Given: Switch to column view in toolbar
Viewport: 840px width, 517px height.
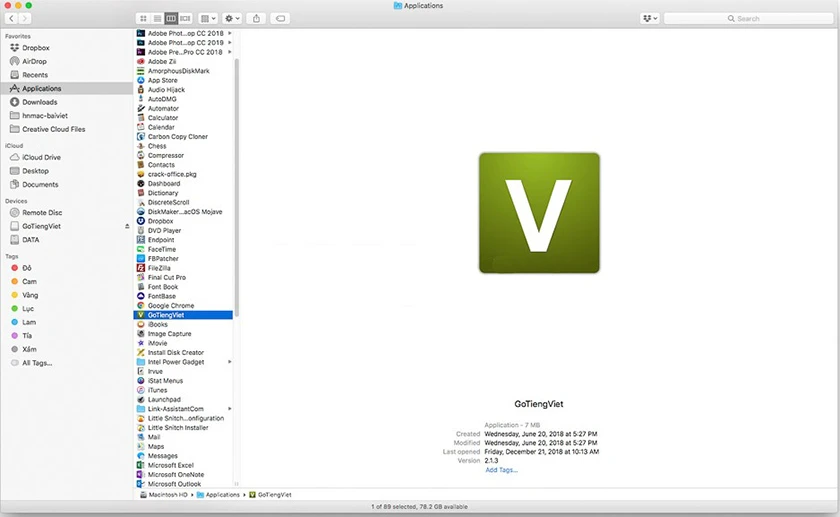Looking at the screenshot, I should (x=171, y=18).
